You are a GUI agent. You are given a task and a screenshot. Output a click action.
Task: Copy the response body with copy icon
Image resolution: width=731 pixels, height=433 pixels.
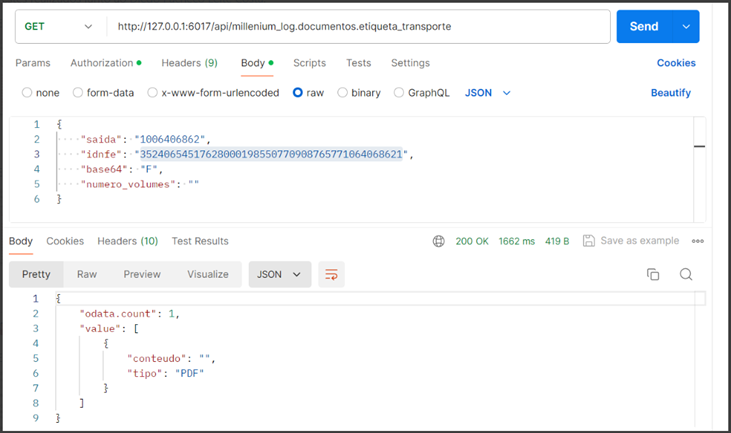653,274
